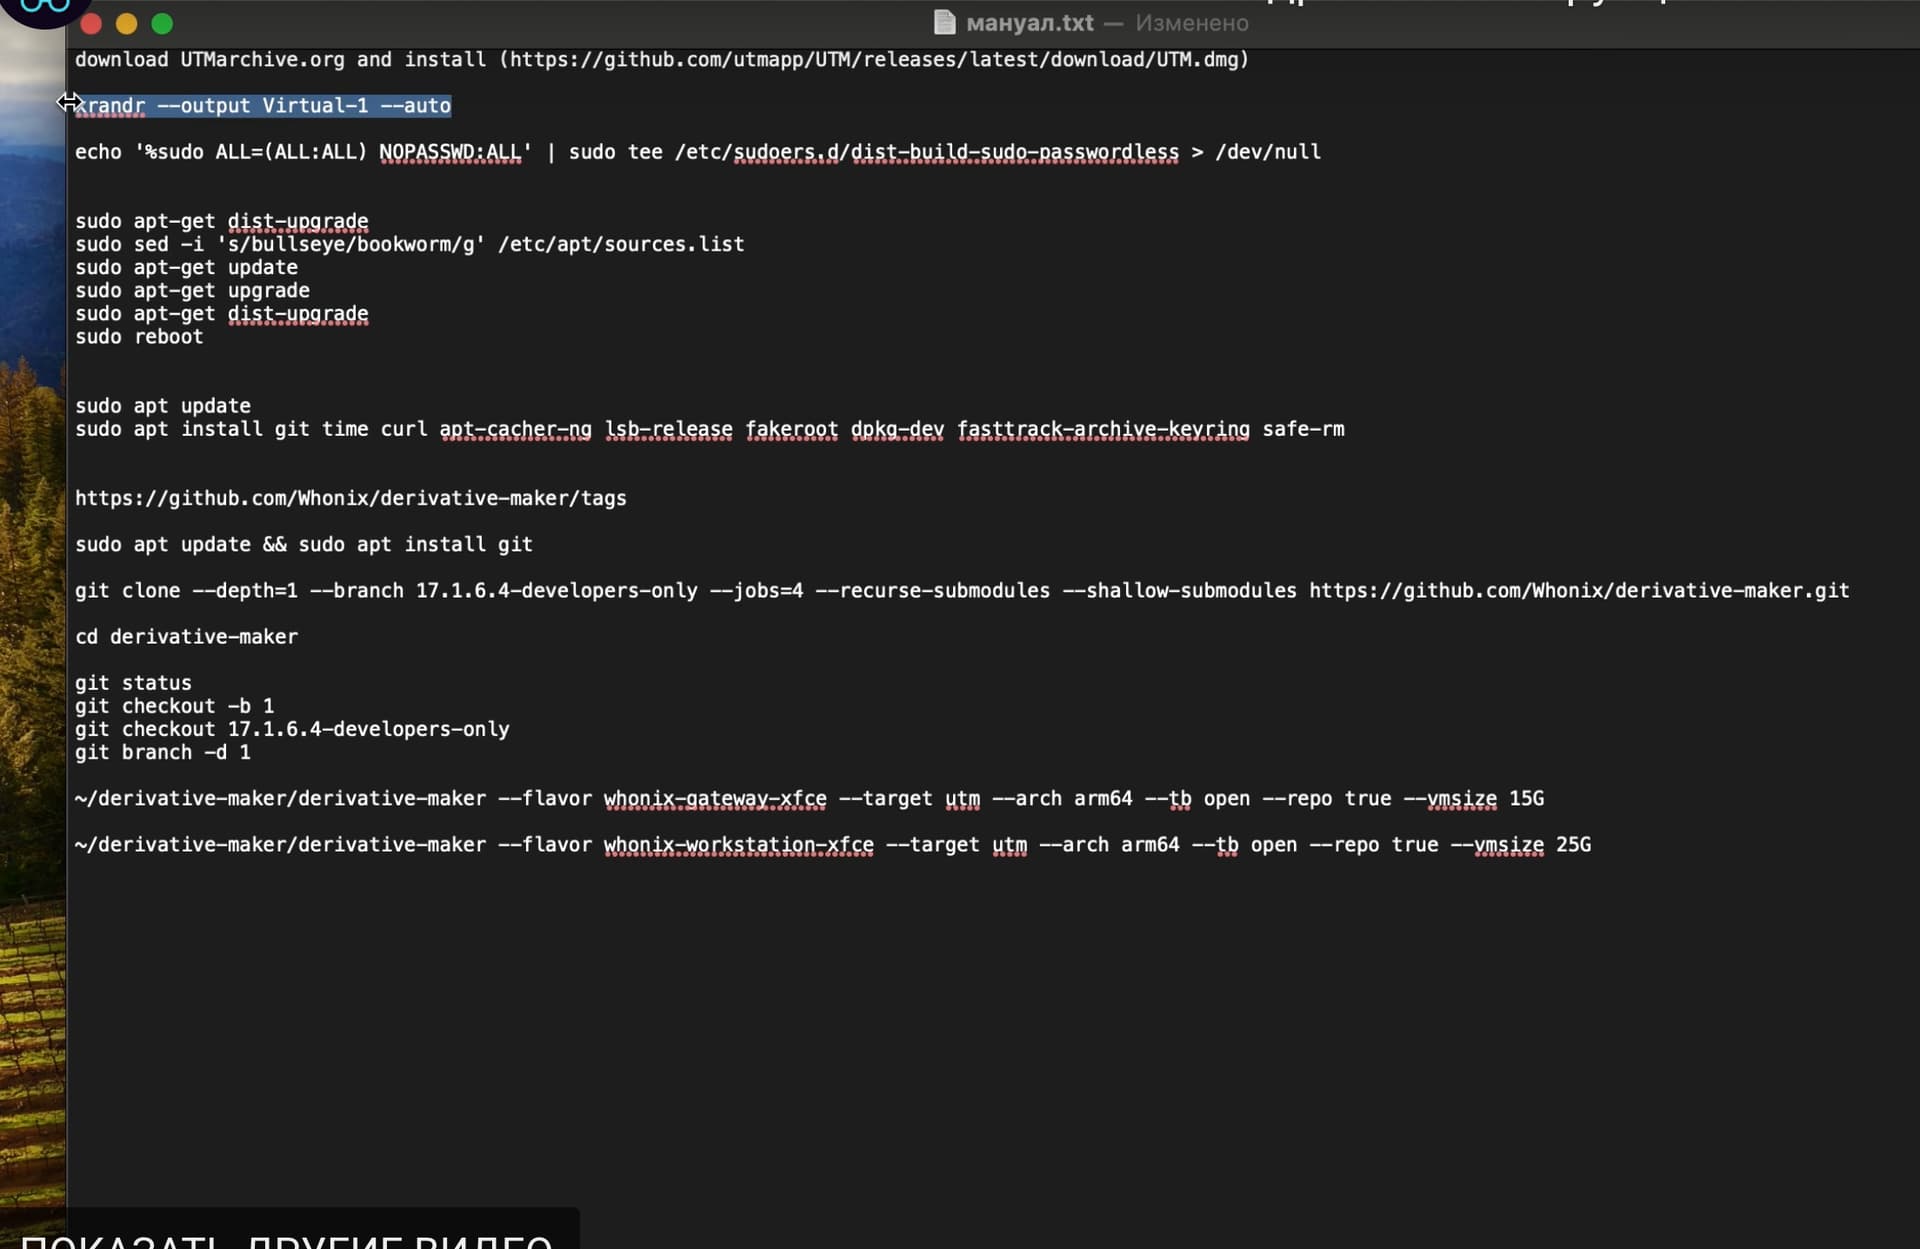Click the мануал.txt window title
This screenshot has width=1920, height=1249.
[1029, 23]
